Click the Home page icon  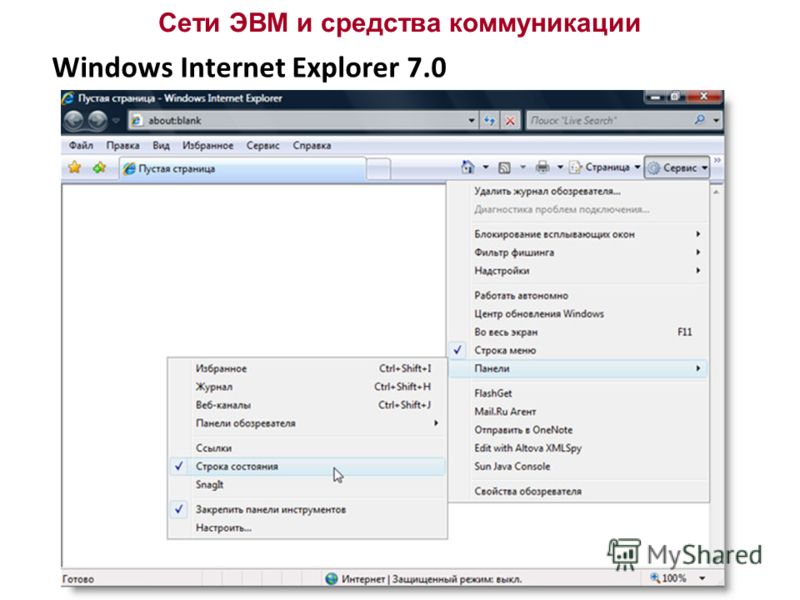[468, 167]
